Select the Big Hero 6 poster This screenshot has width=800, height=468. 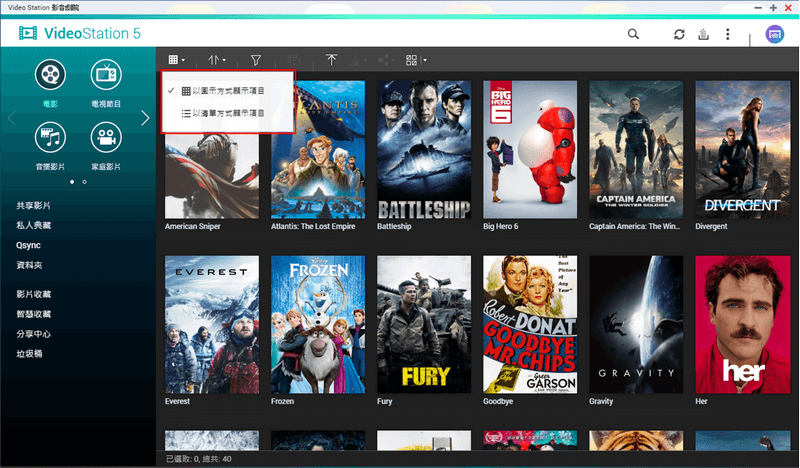click(530, 150)
